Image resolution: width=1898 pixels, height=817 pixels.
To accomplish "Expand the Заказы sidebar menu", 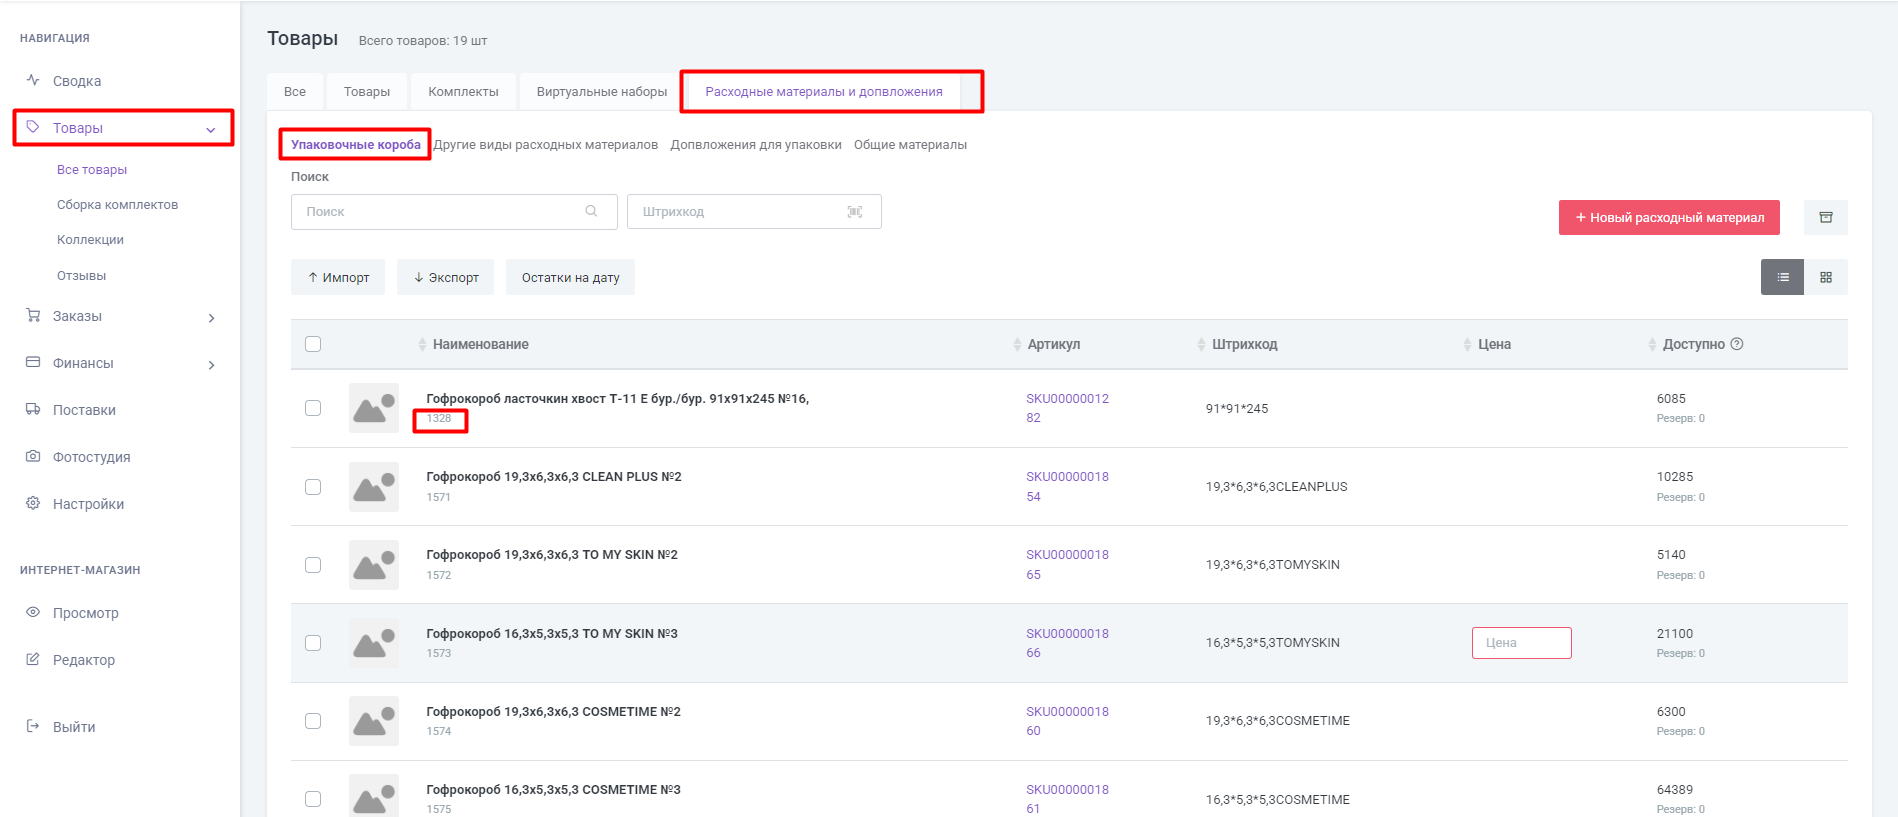I will coord(210,317).
